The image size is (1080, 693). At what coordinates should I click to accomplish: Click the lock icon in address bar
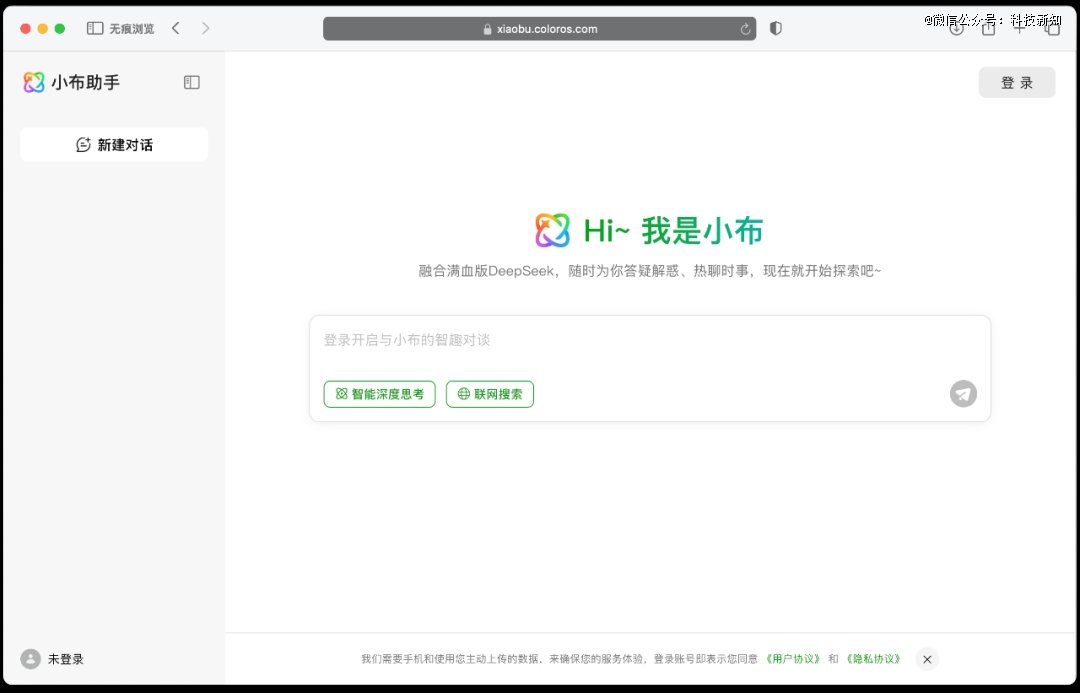coord(488,29)
